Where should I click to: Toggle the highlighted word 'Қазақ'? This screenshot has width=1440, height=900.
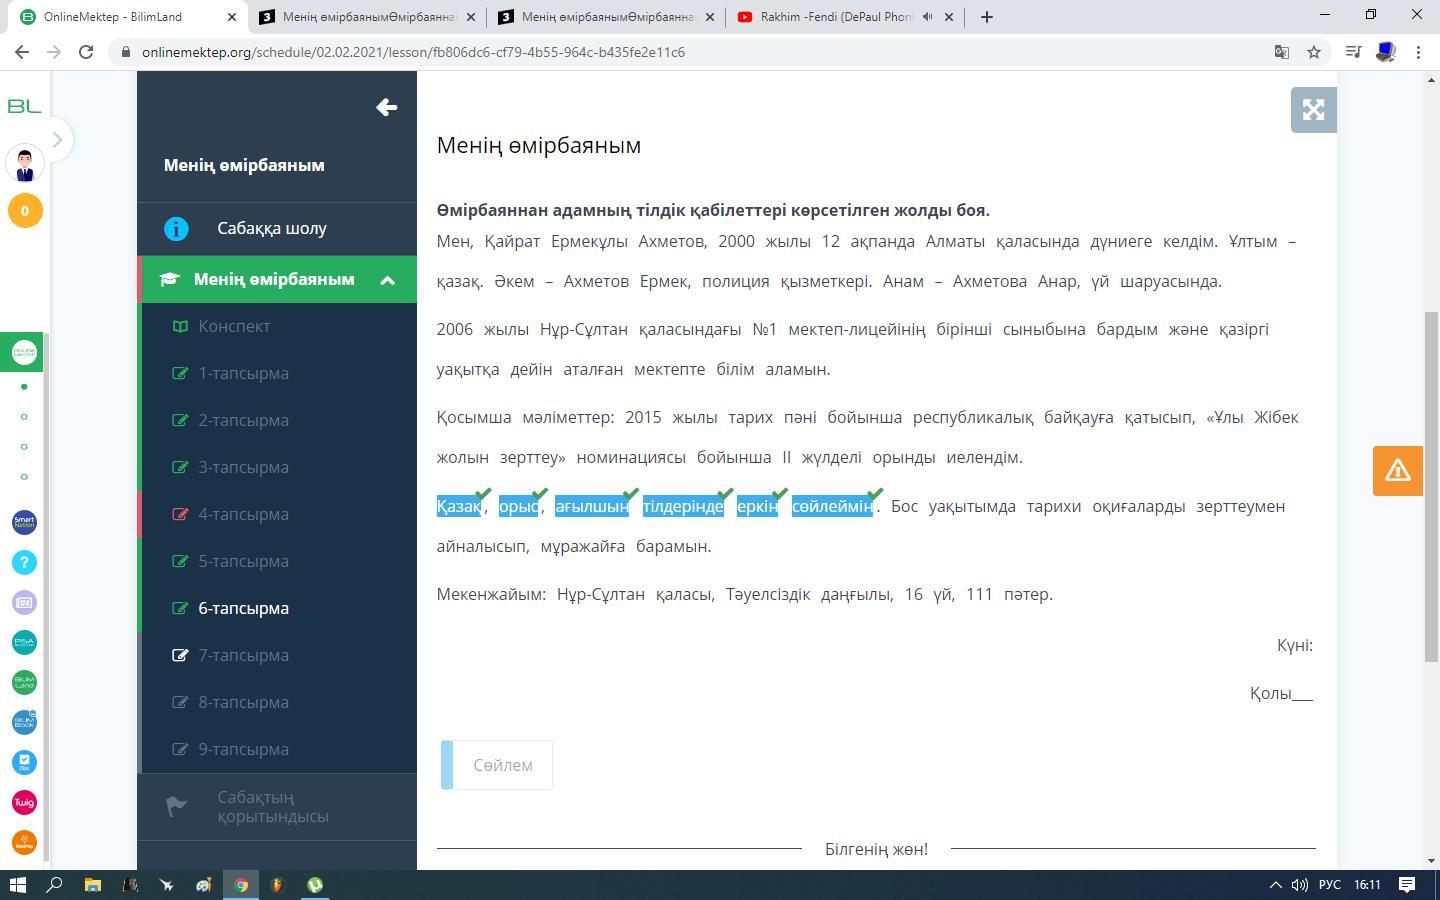tap(459, 506)
